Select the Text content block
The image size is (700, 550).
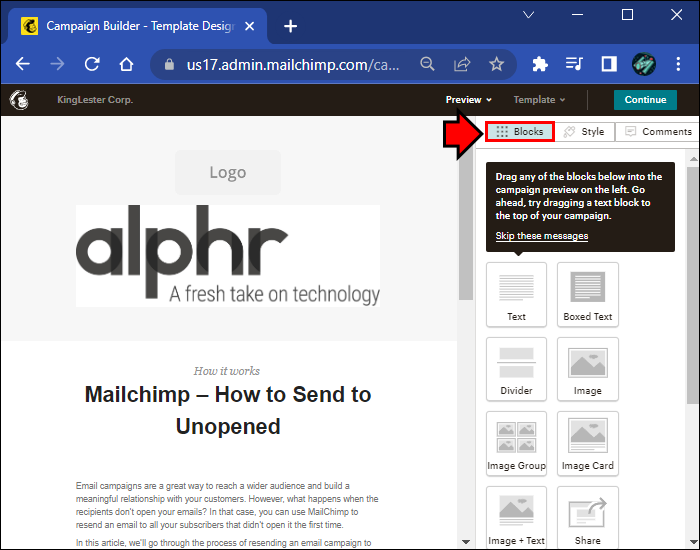[x=517, y=295]
